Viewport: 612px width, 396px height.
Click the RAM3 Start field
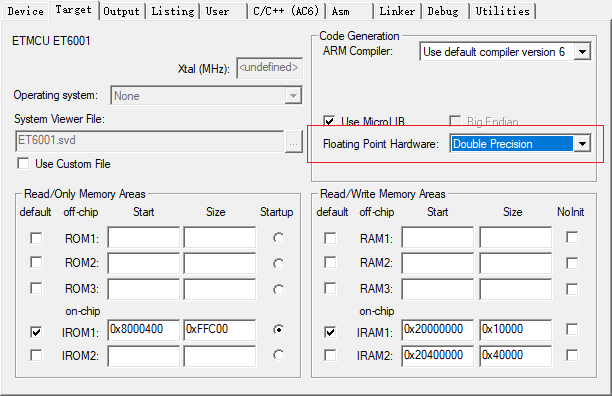pos(438,289)
